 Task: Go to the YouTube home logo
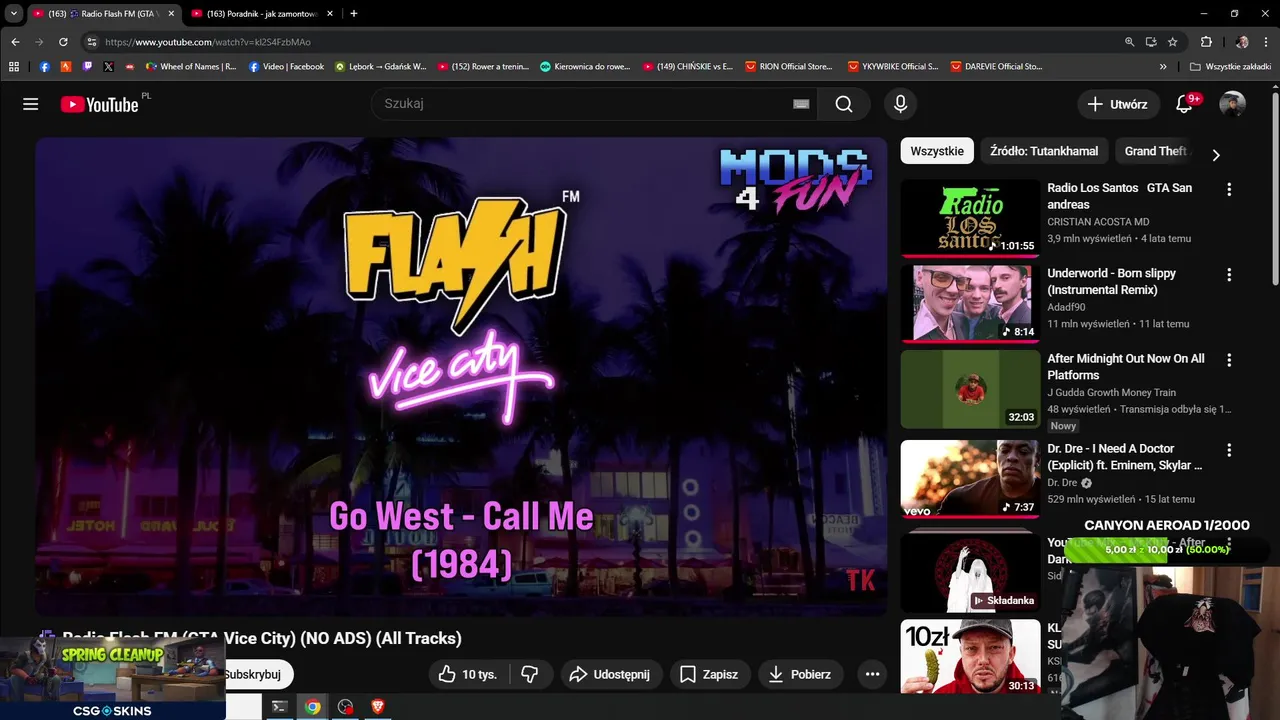[99, 104]
